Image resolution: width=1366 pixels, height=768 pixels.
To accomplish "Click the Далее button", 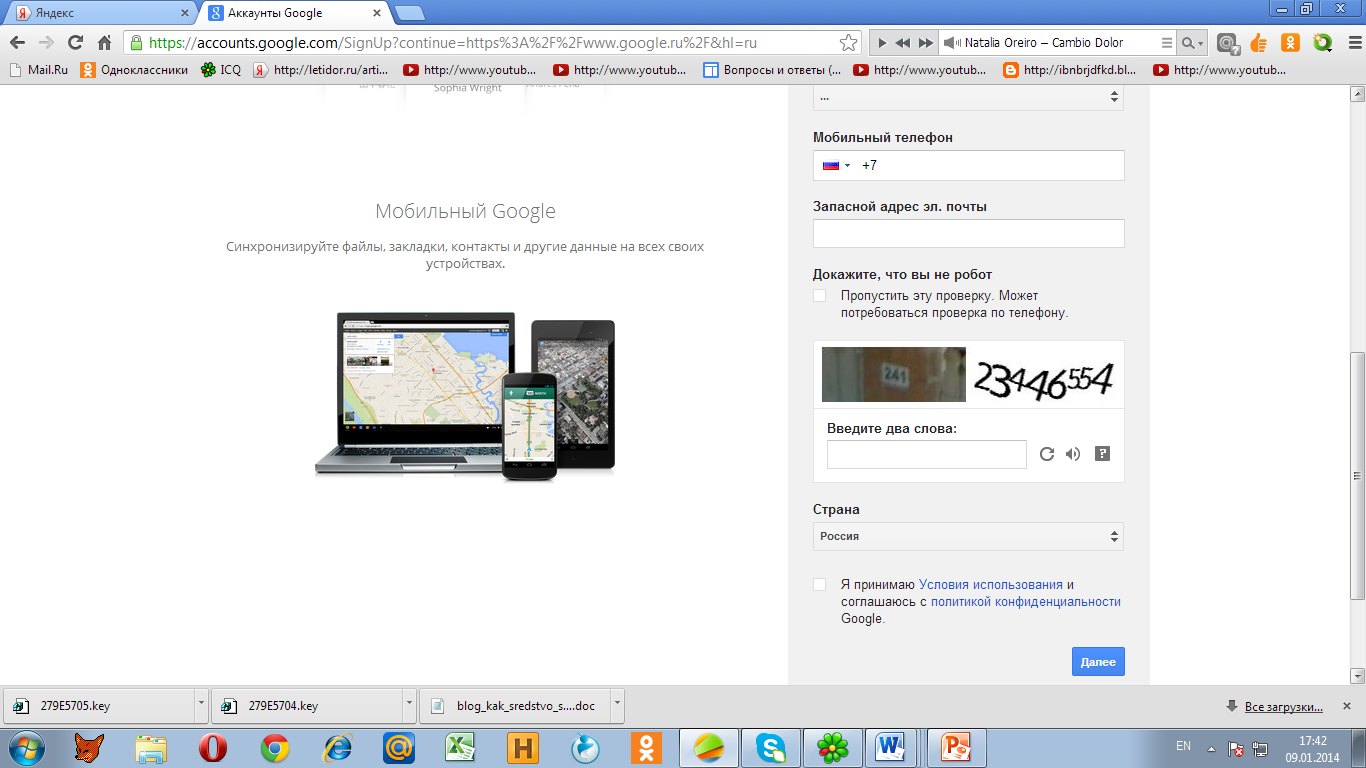I will tap(1098, 662).
